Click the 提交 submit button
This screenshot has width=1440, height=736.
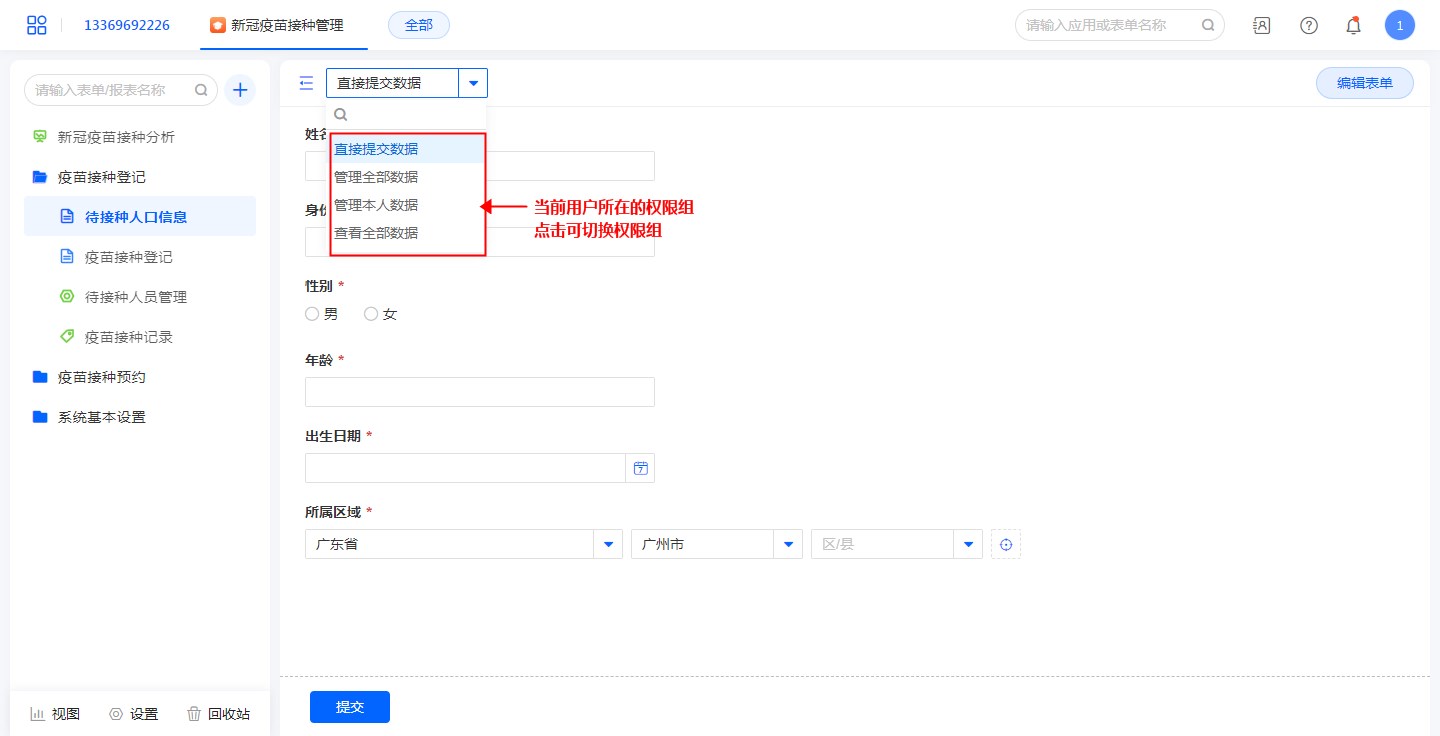point(350,707)
